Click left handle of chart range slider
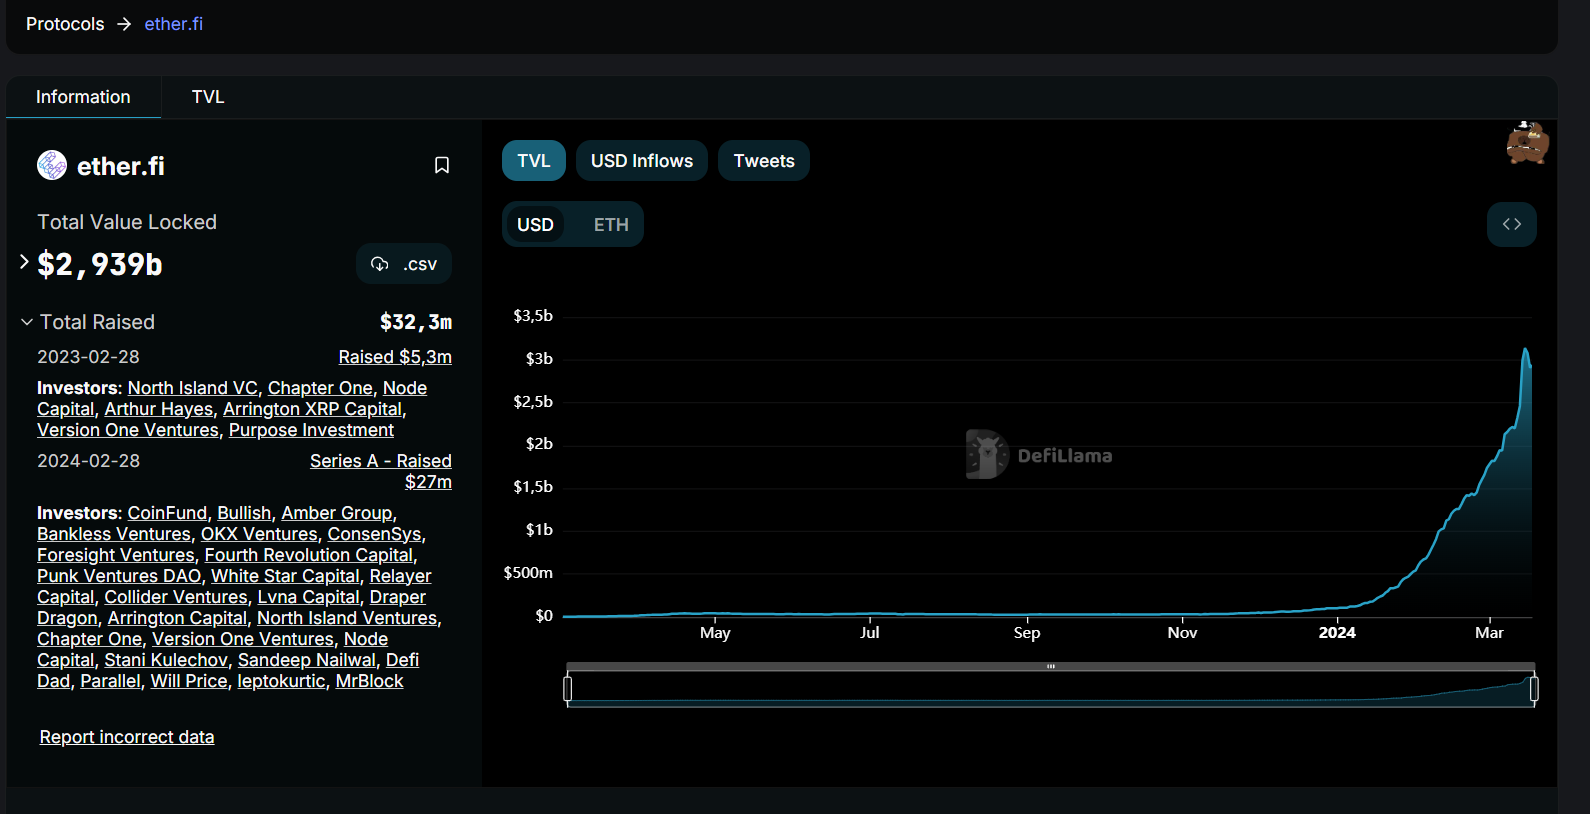This screenshot has width=1590, height=814. 568,688
